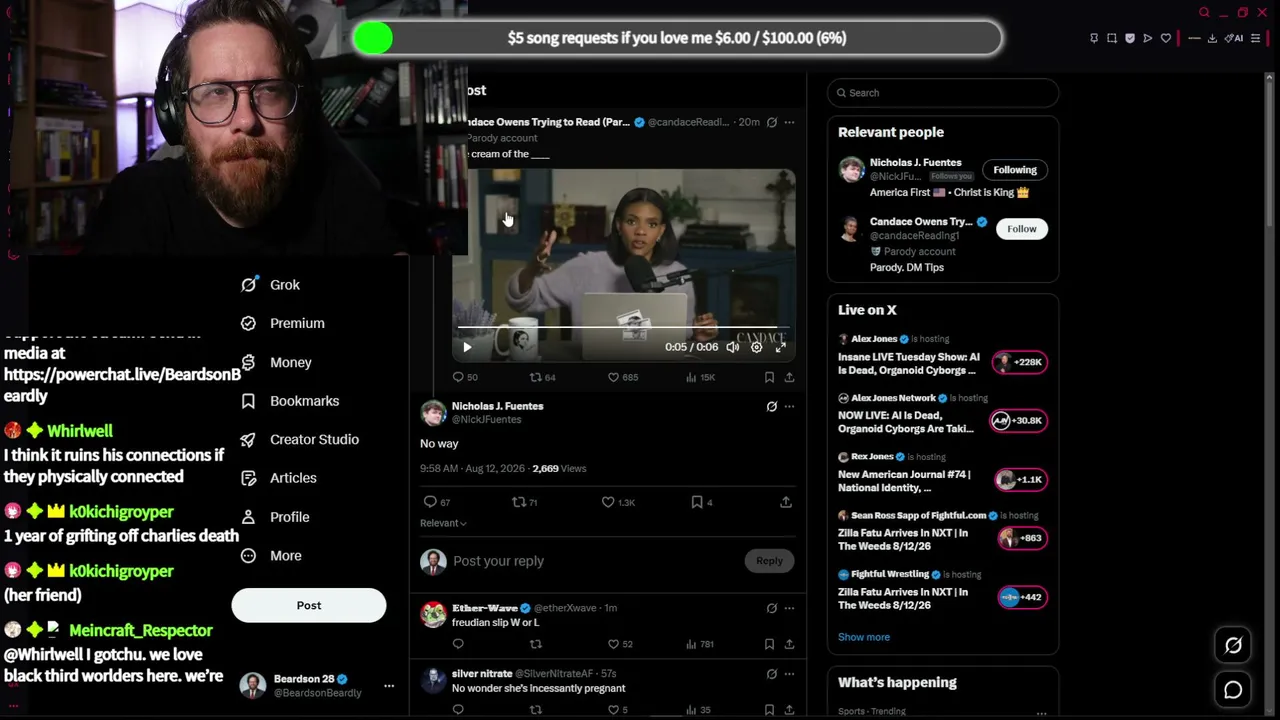Go to Money in the sidebar
The width and height of the screenshot is (1280, 720).
(276, 362)
